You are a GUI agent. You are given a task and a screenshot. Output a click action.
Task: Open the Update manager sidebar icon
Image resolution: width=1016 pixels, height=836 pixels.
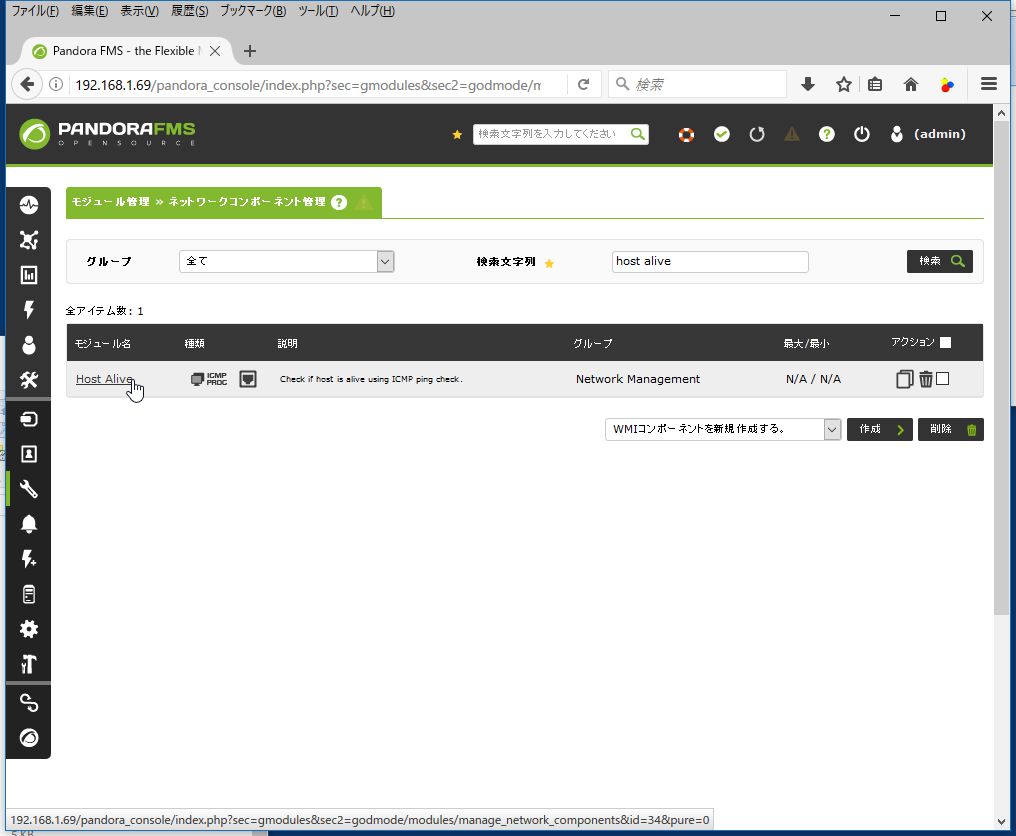pyautogui.click(x=29, y=738)
